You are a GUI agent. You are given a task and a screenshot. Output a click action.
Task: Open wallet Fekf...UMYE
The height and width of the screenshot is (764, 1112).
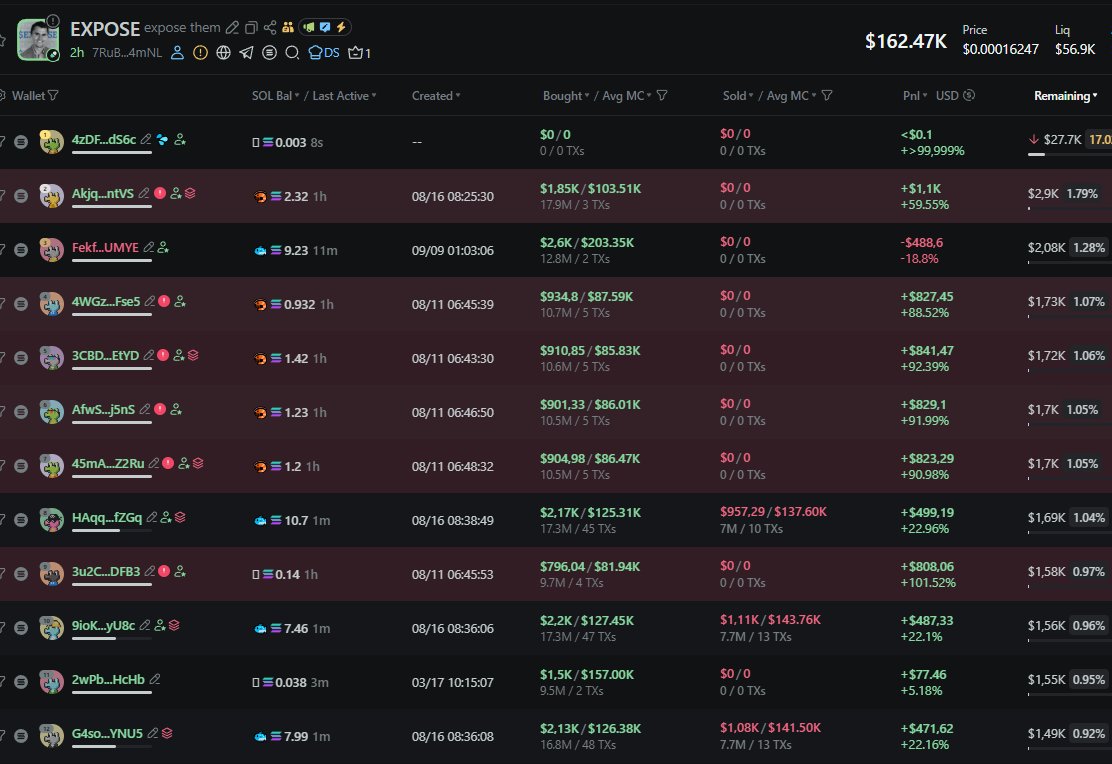click(x=105, y=247)
